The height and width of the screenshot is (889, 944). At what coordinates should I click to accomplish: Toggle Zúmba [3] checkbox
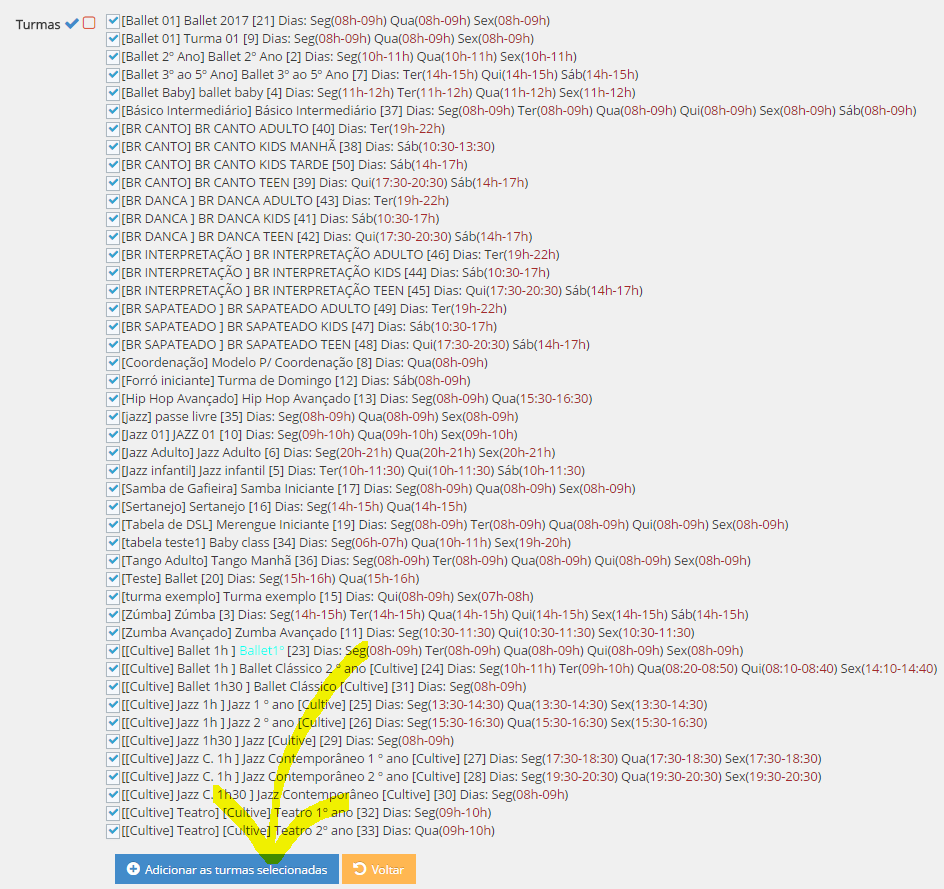(113, 616)
